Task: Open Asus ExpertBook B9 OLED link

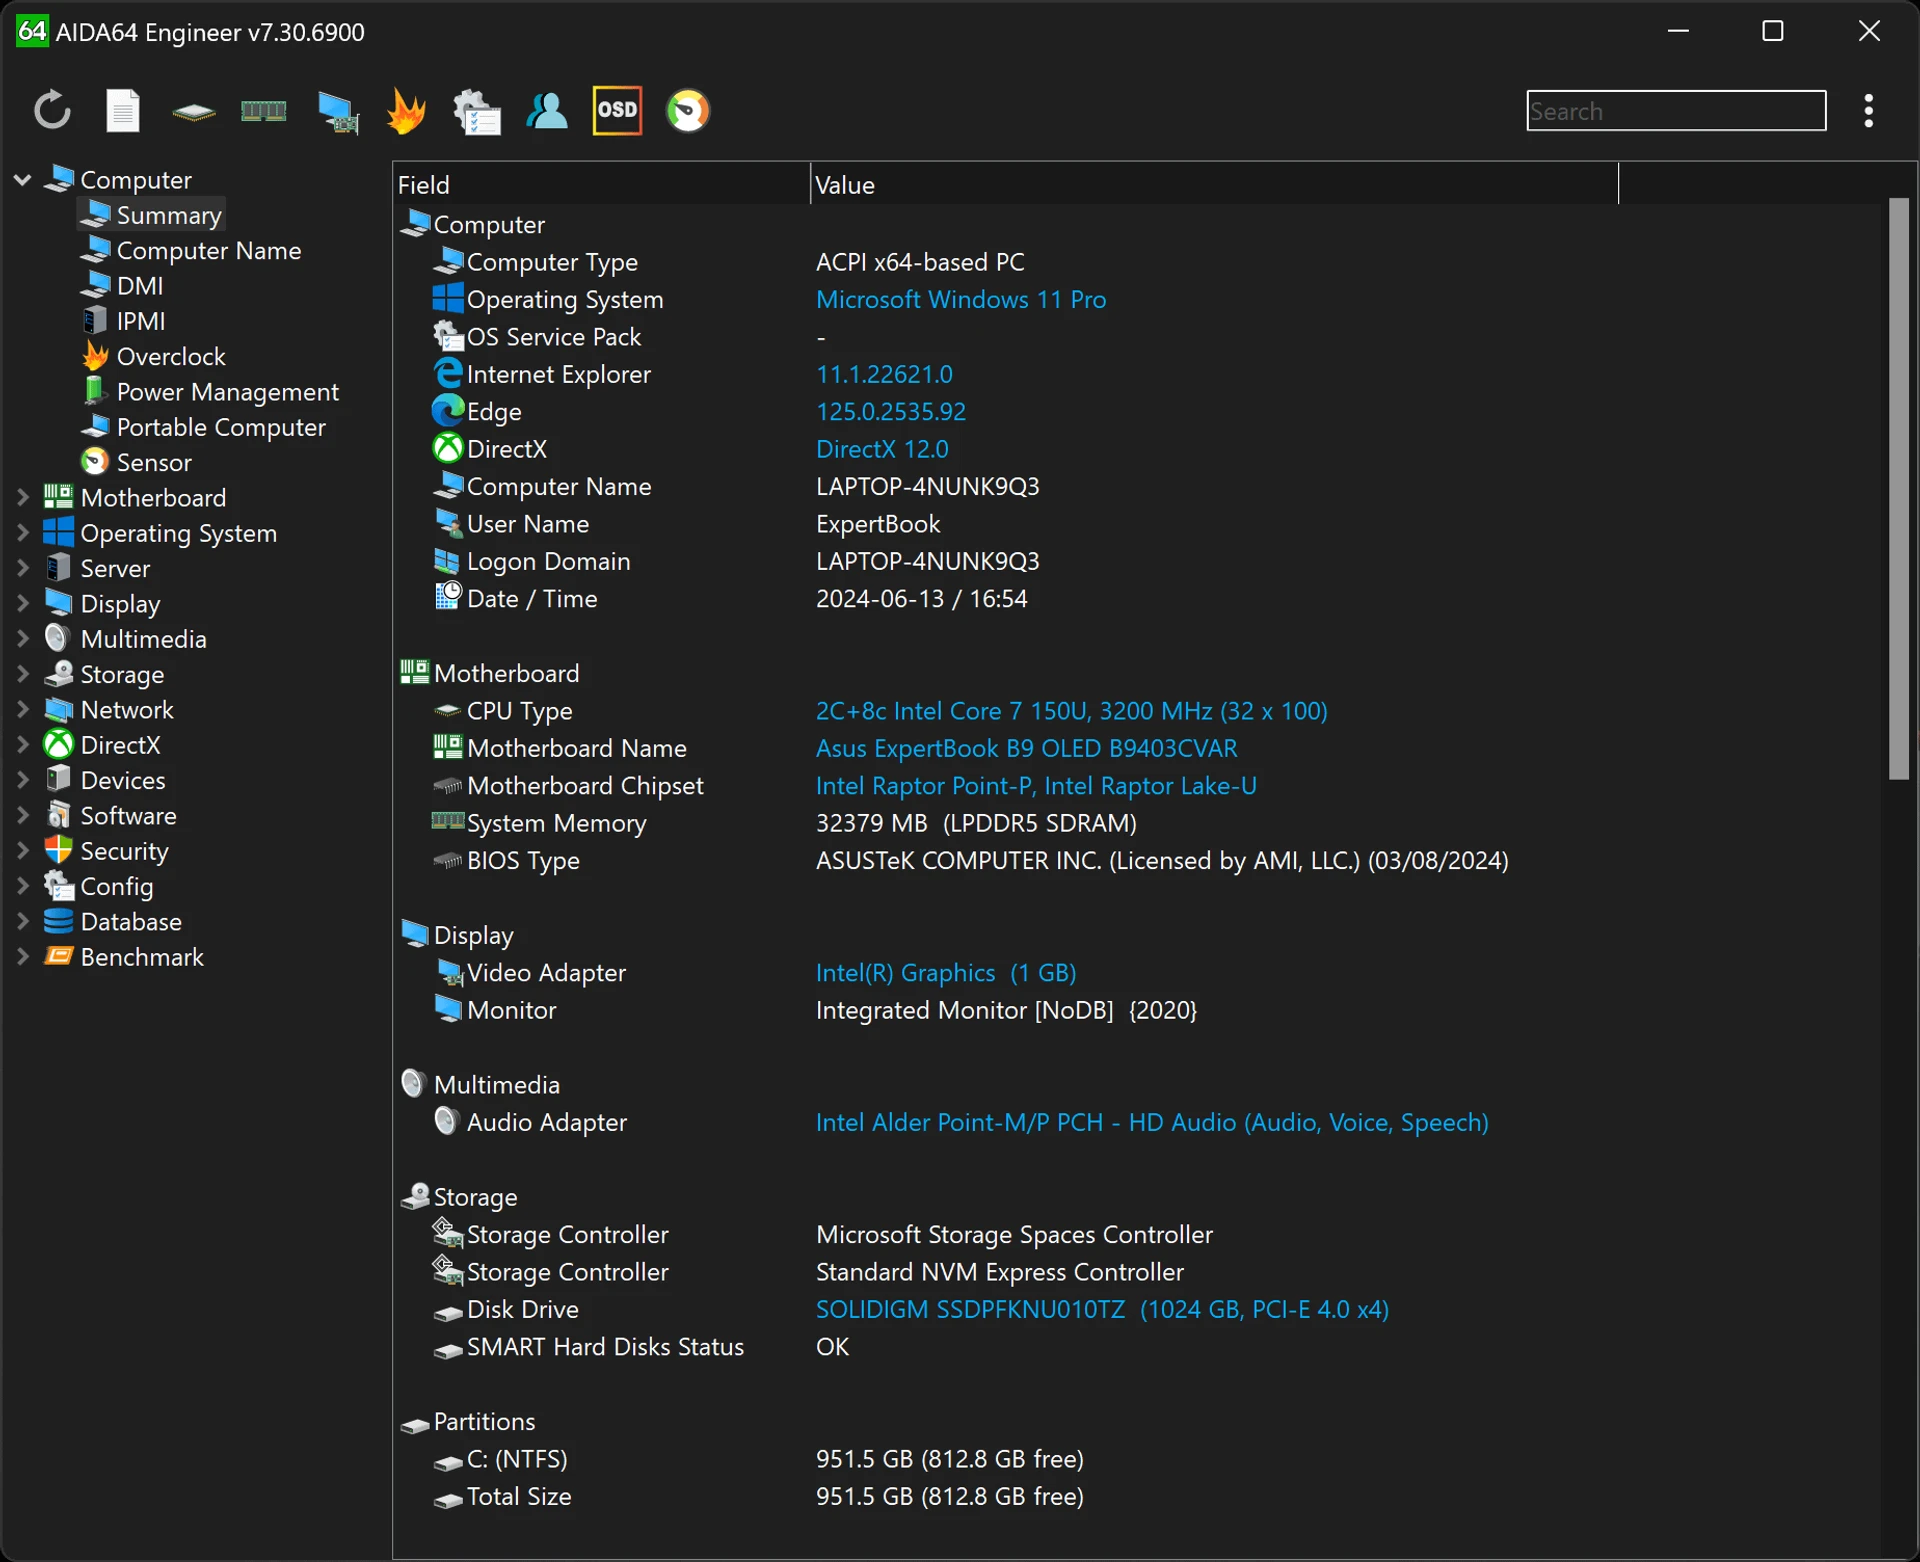Action: (1026, 748)
